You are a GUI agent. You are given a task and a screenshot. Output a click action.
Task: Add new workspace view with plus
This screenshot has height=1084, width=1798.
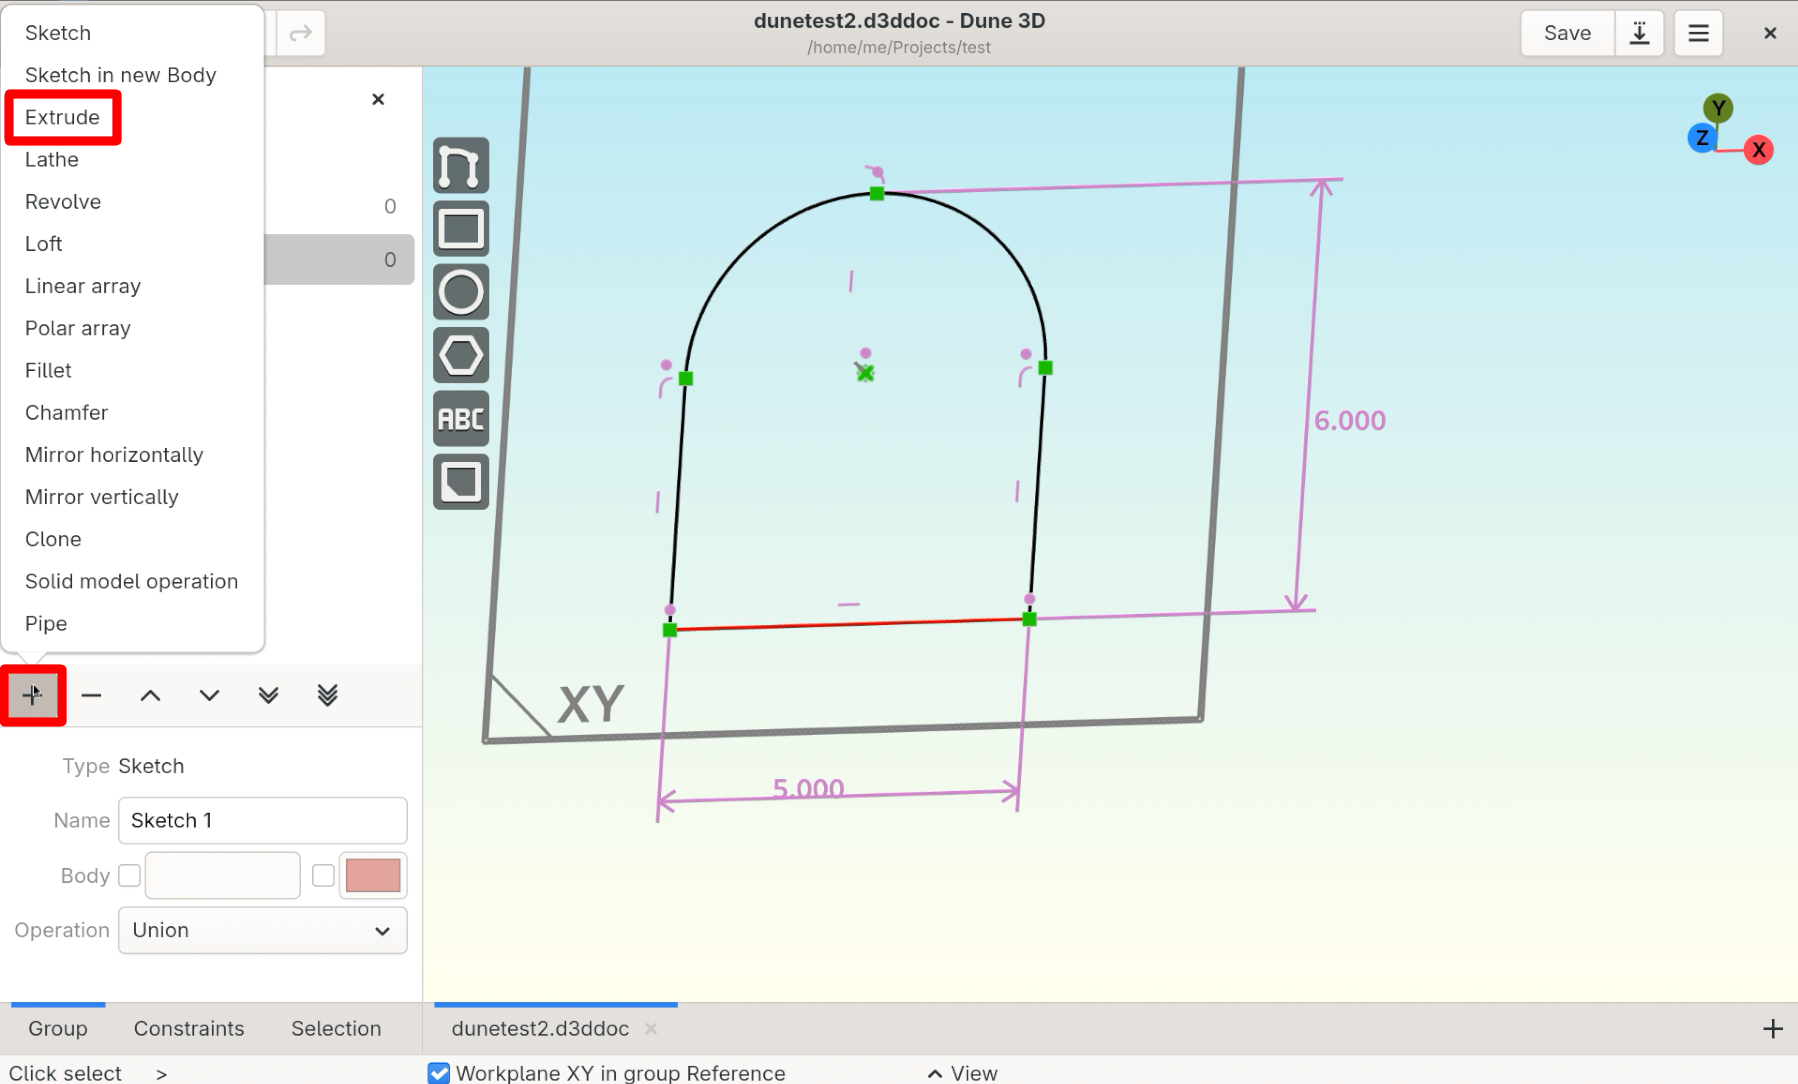tap(1772, 1028)
